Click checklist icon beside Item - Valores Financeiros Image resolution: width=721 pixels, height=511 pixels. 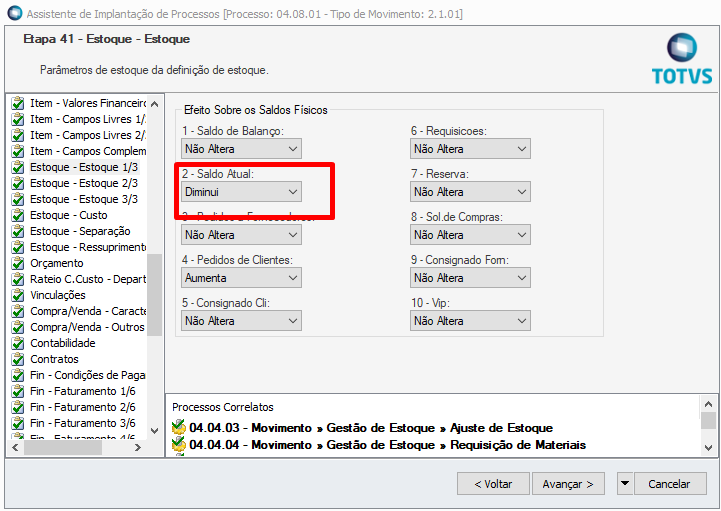17,103
